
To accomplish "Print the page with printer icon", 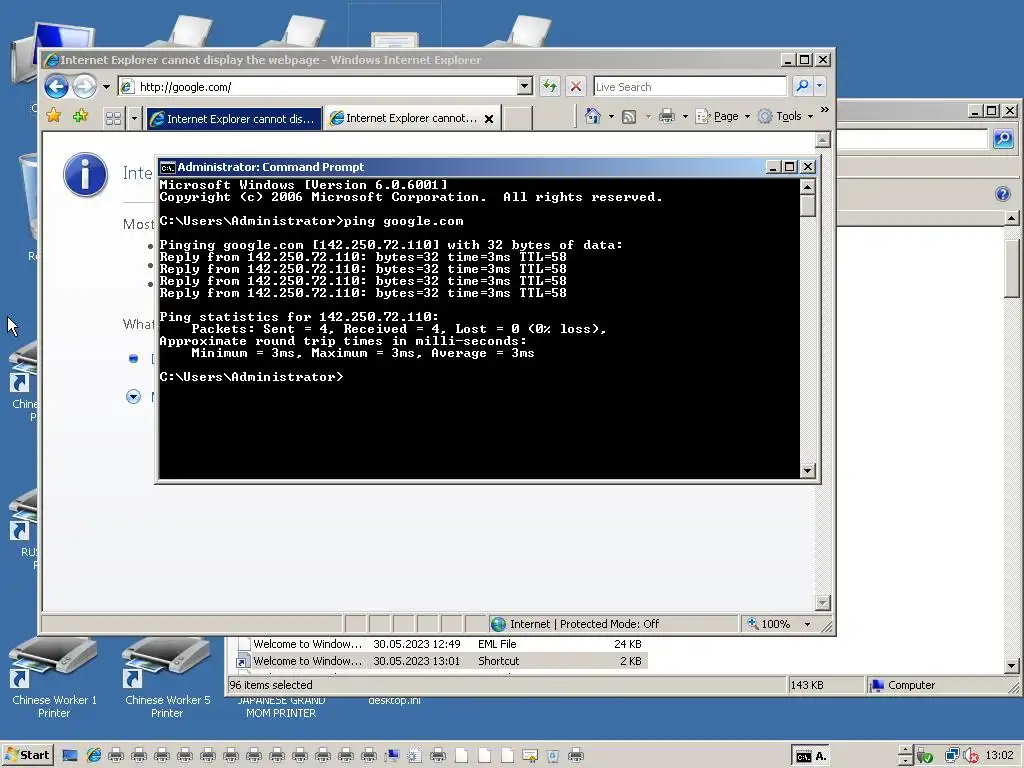I will point(667,117).
